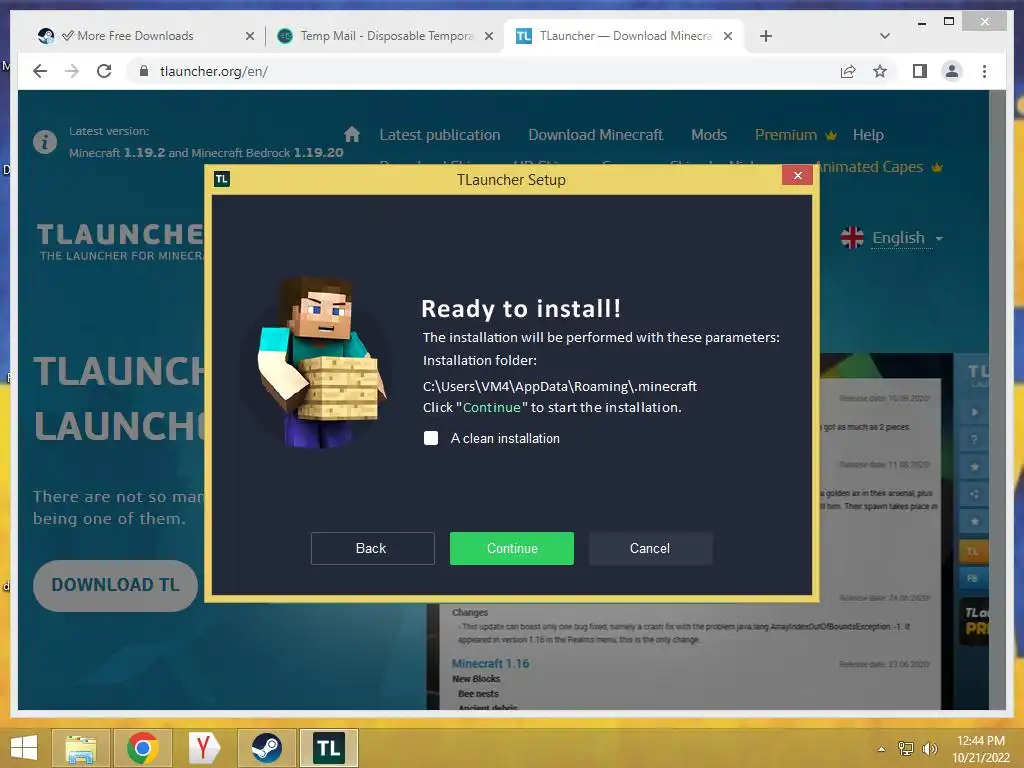1024x768 pixels.
Task: Click the installation path text C:\Users\VM4
Action: coord(560,386)
